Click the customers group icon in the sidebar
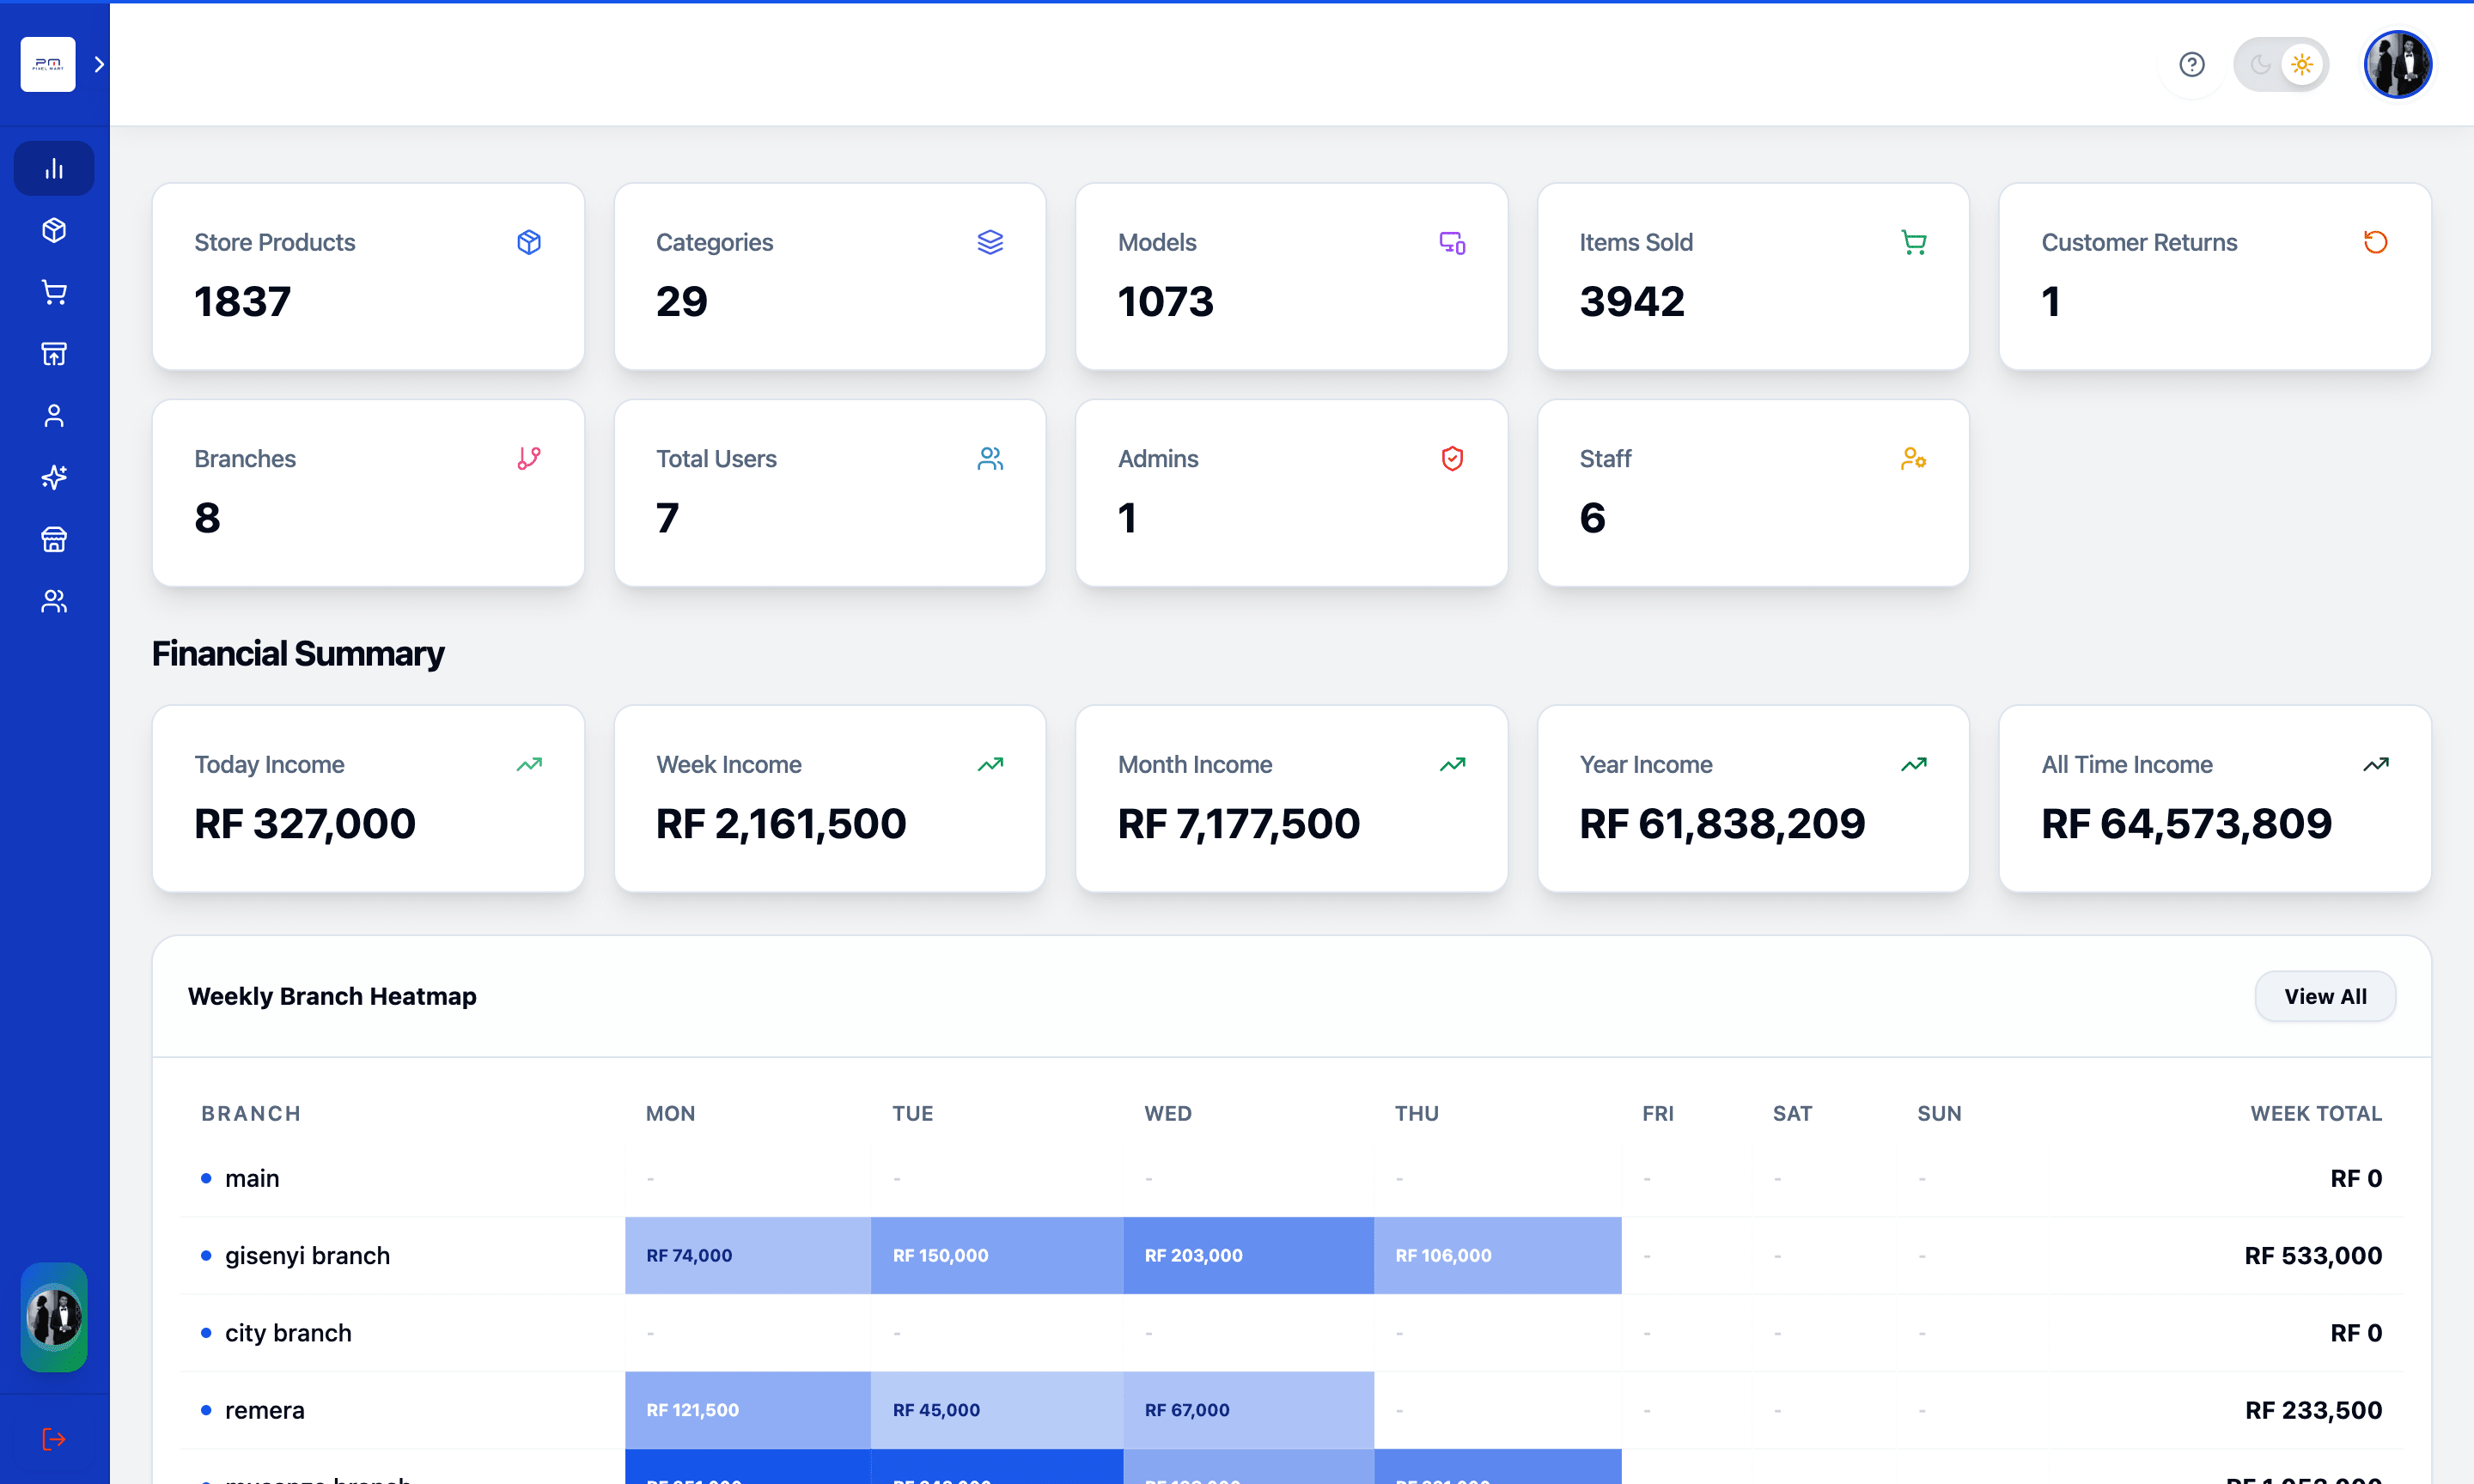This screenshot has height=1484, width=2474. click(53, 601)
